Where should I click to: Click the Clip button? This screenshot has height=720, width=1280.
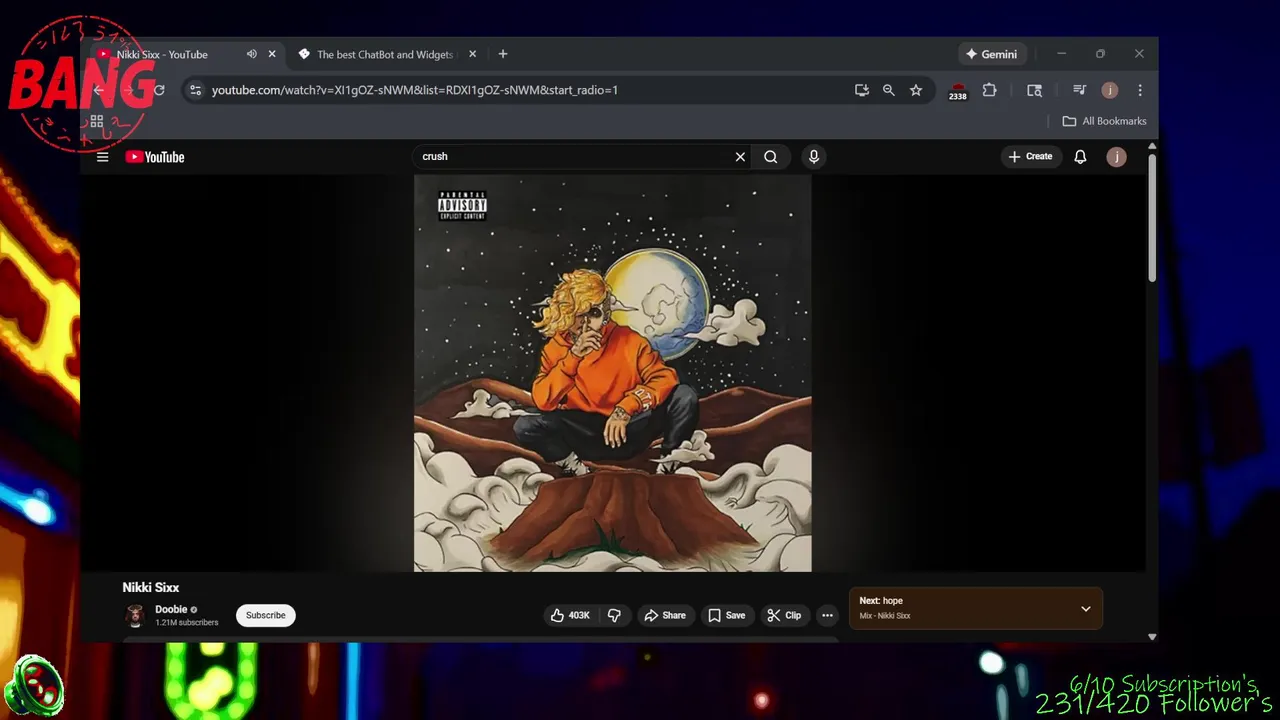(x=785, y=615)
